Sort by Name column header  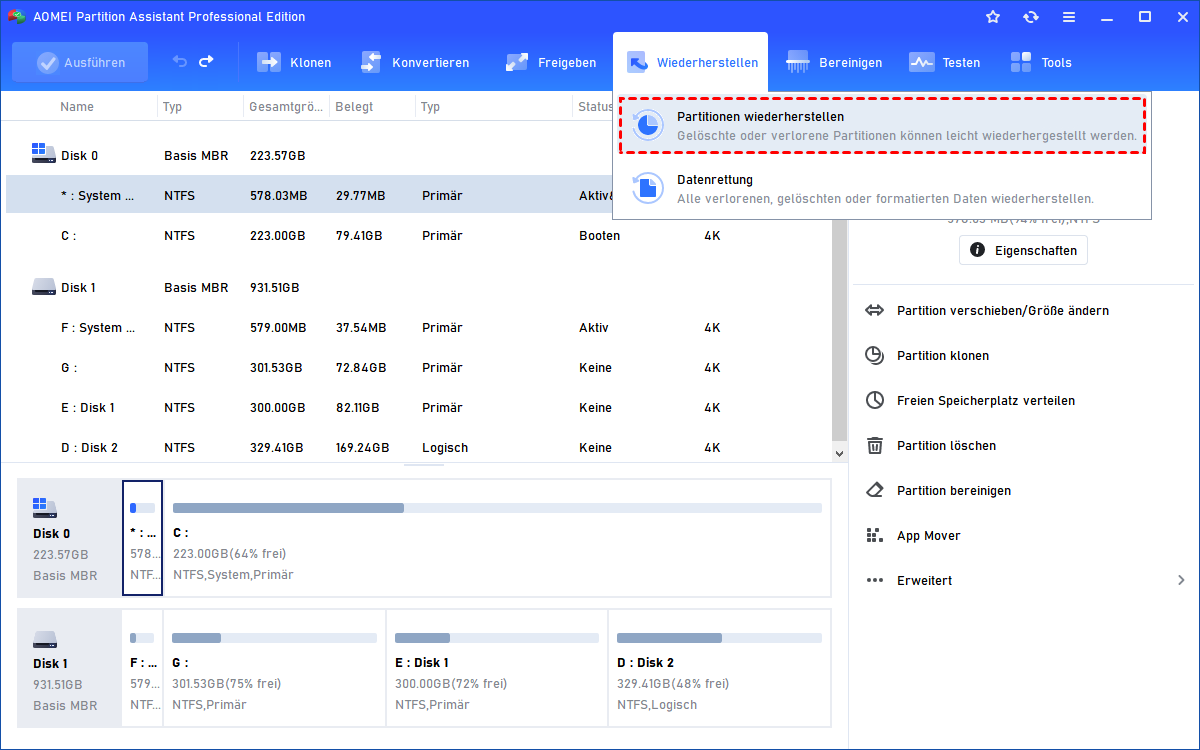(77, 106)
